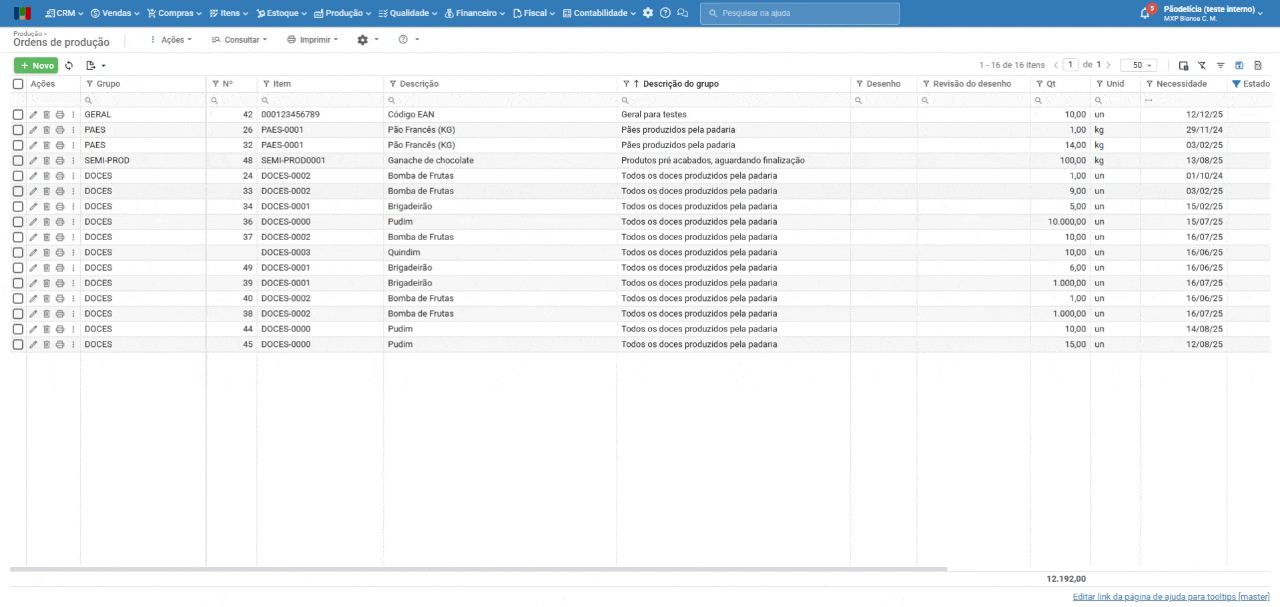This screenshot has width=1280, height=607.
Task: Open the Compras menu
Action: tap(174, 13)
